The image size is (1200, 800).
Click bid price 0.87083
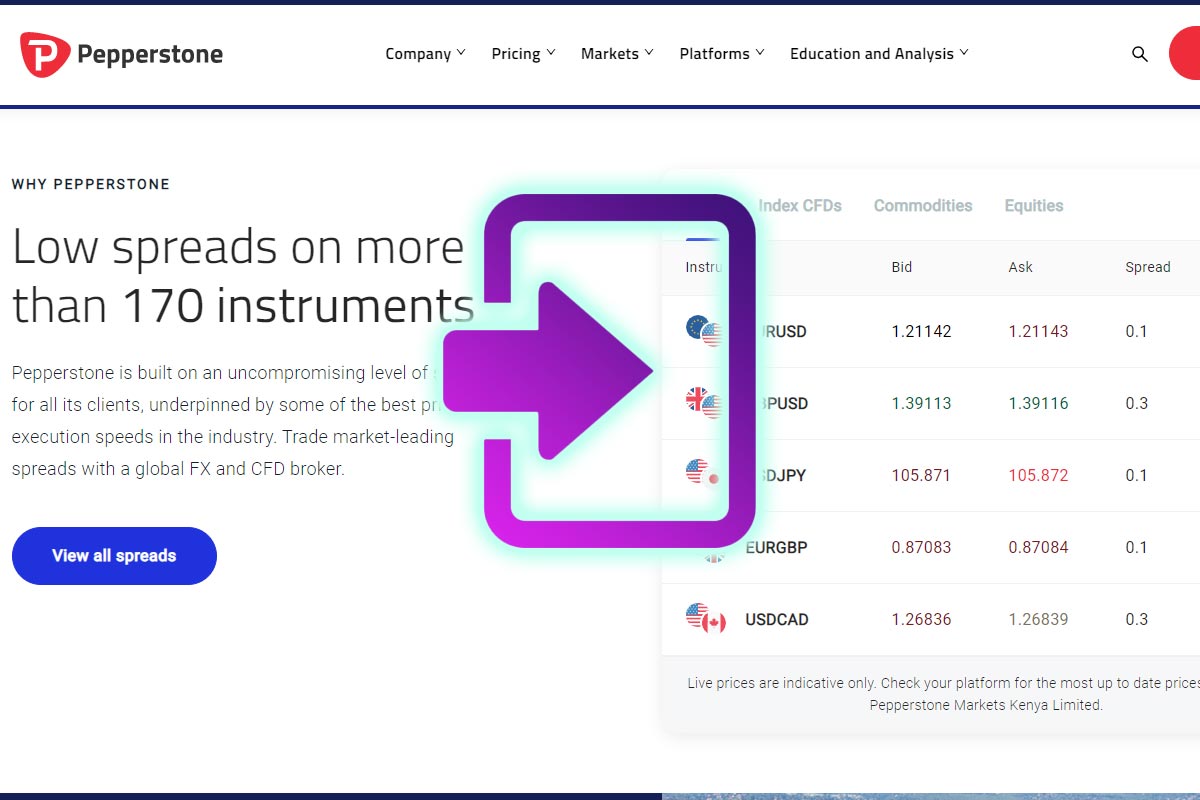[x=922, y=547]
